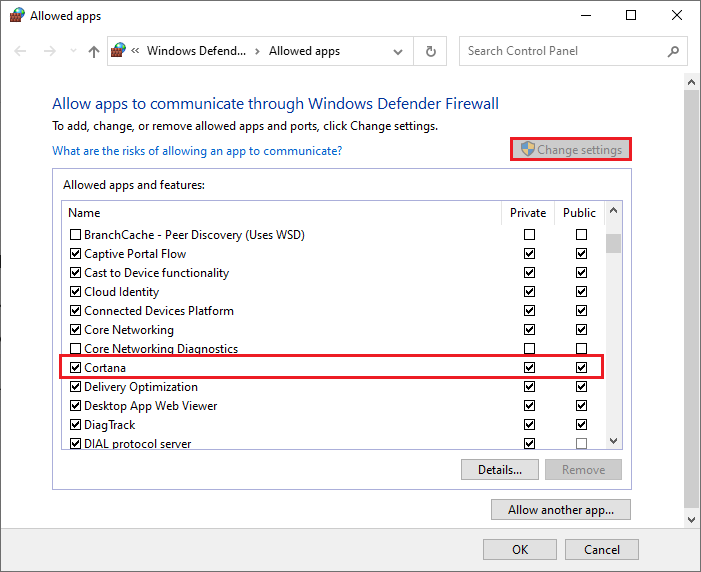
Task: Toggle Cortana Private checkbox
Action: (529, 368)
